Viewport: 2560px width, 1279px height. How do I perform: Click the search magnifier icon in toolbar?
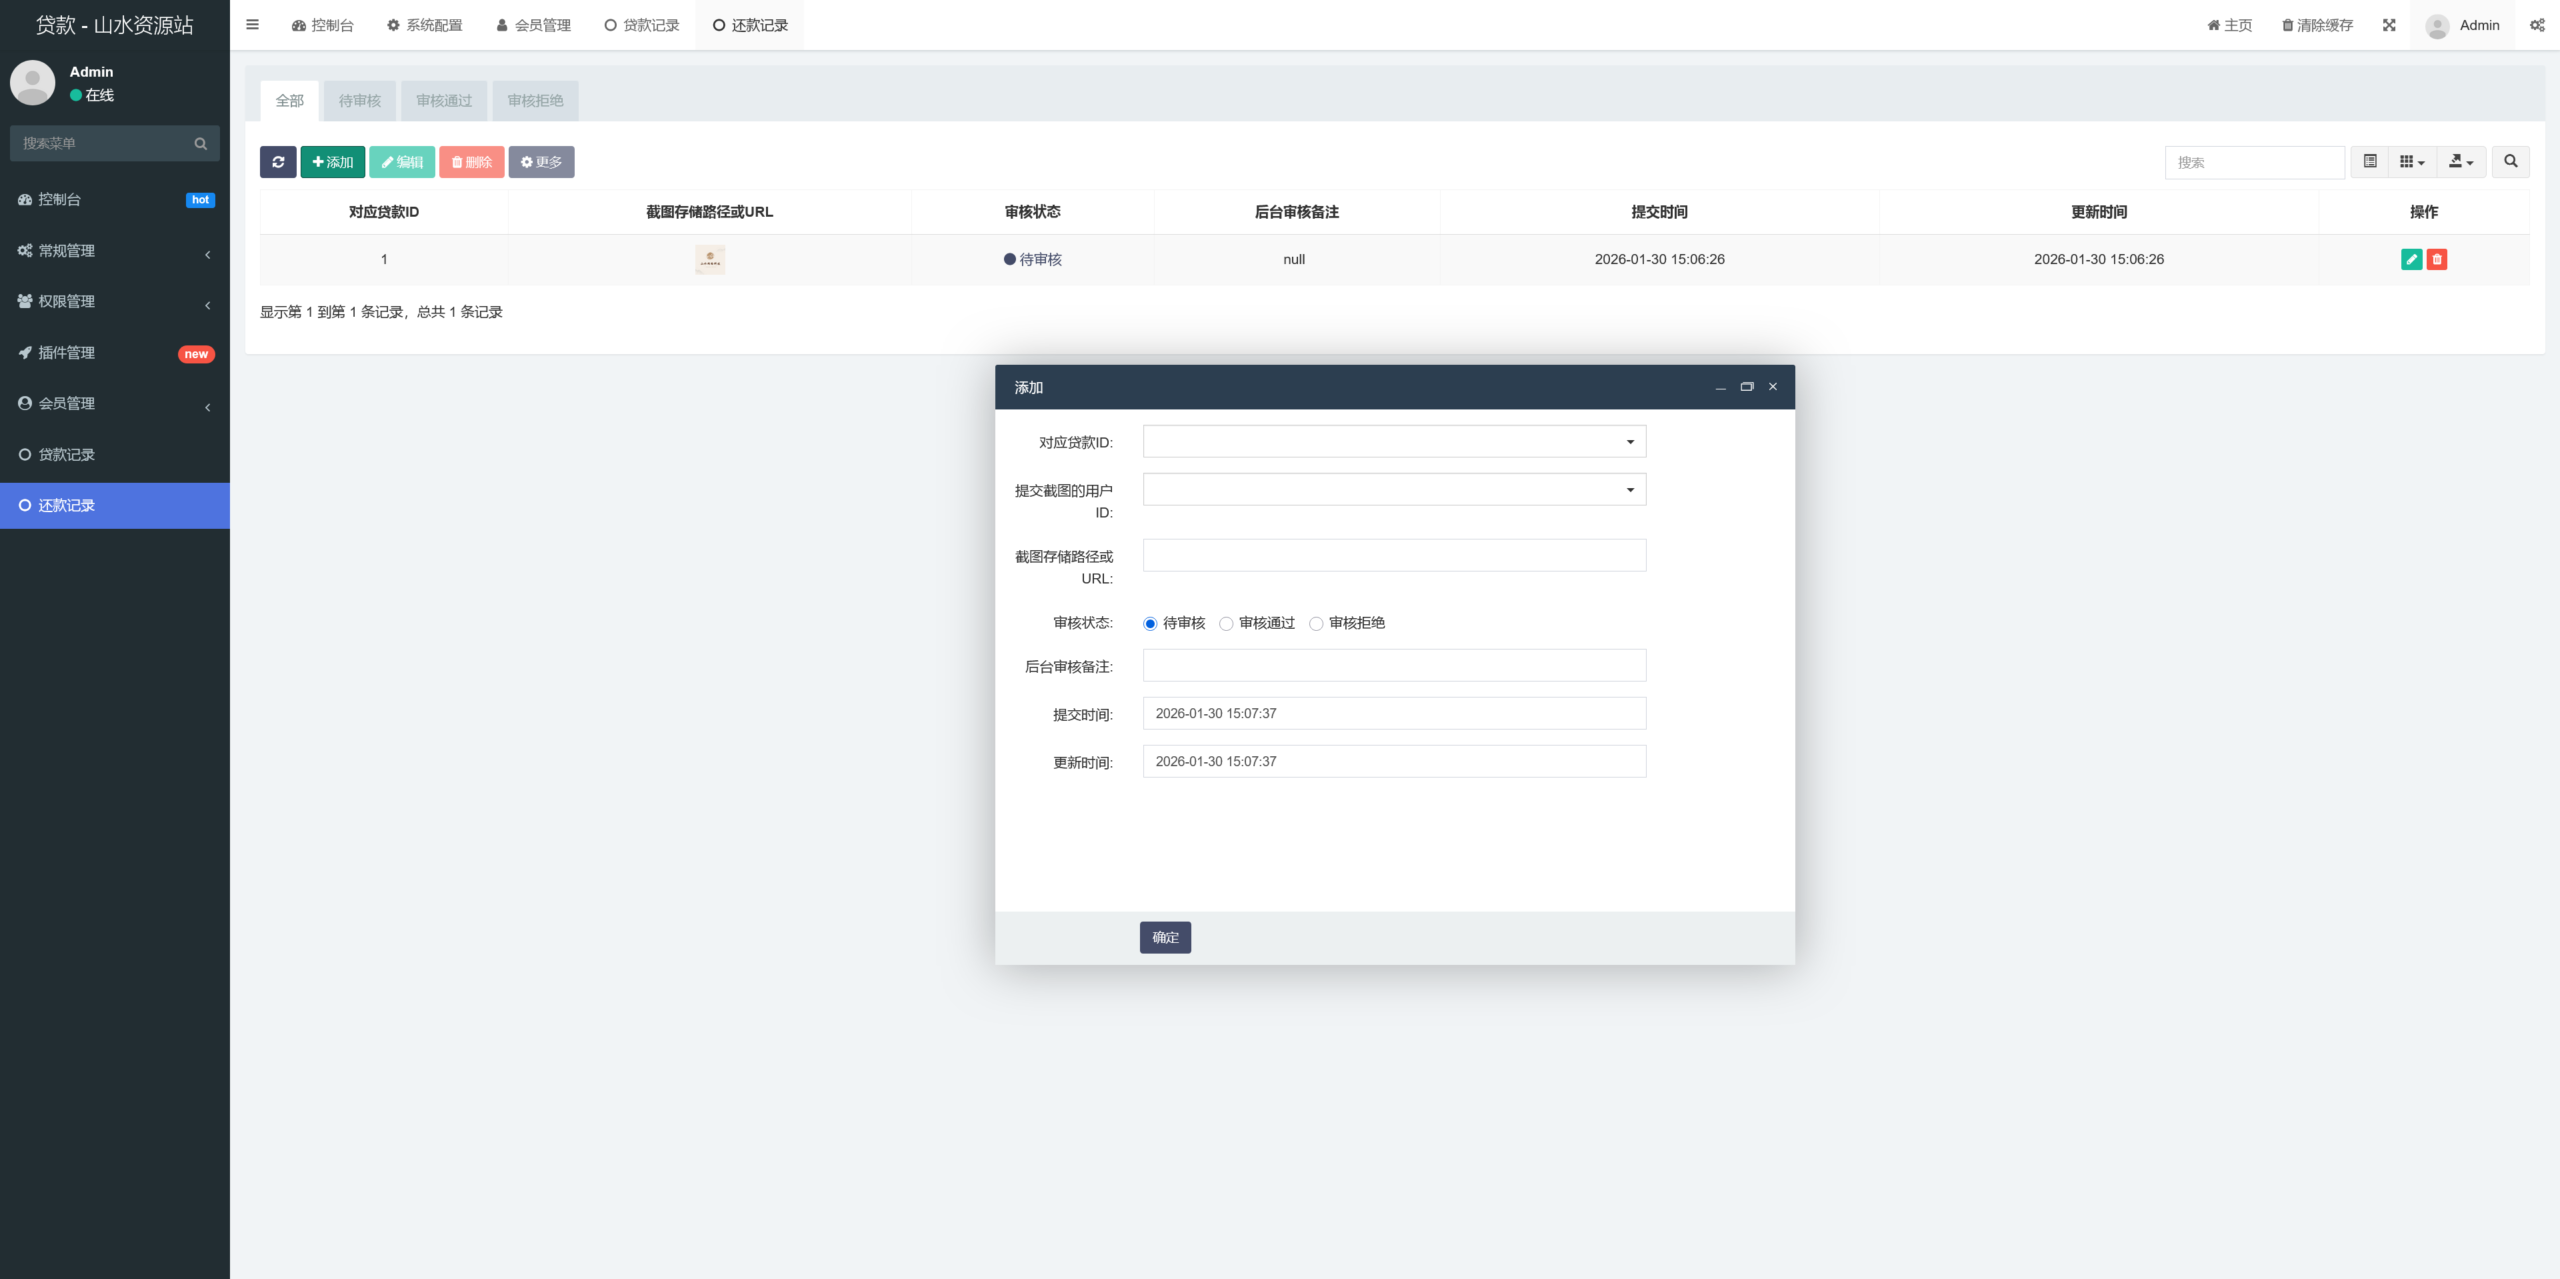click(x=2510, y=162)
